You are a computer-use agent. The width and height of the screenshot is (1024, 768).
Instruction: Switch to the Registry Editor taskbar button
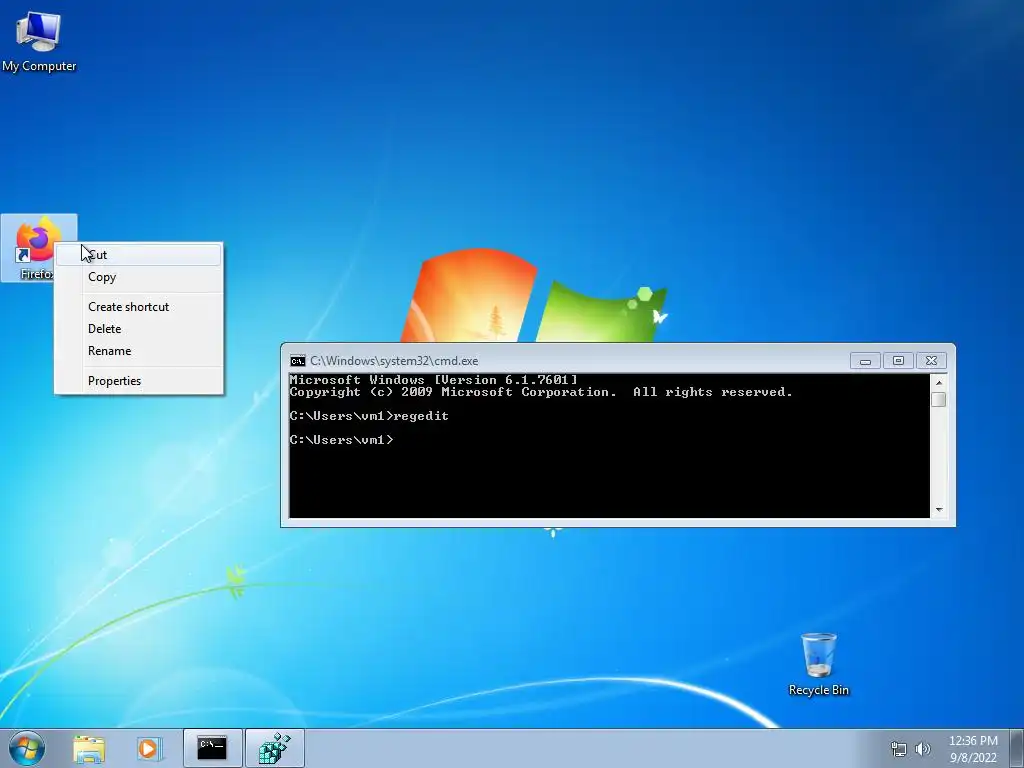(x=275, y=748)
